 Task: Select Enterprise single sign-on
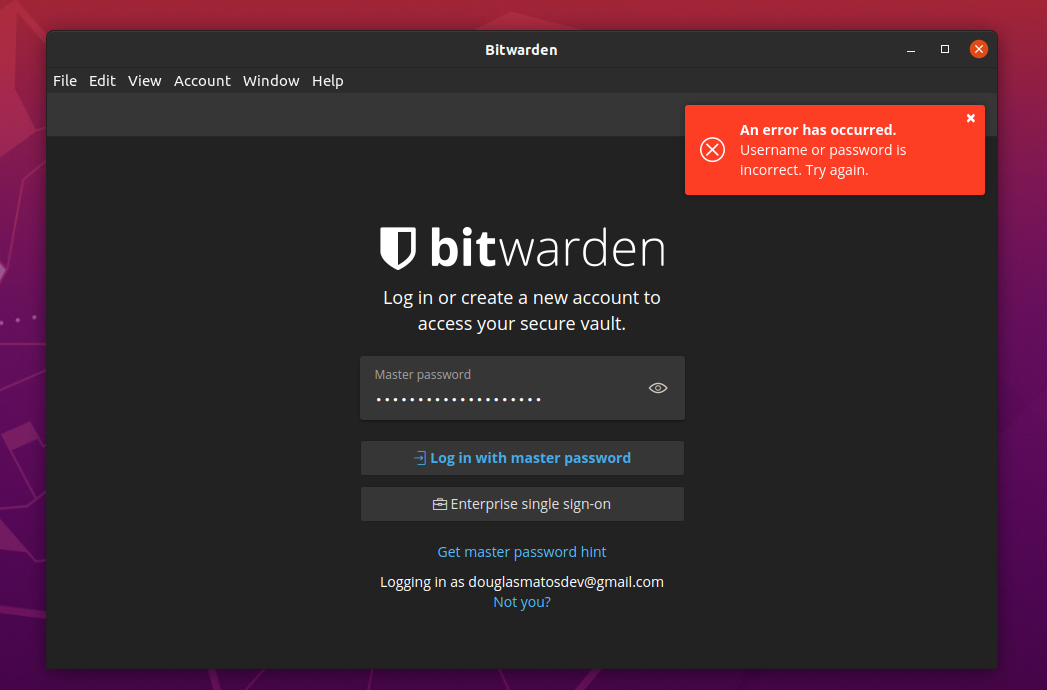[522, 504]
